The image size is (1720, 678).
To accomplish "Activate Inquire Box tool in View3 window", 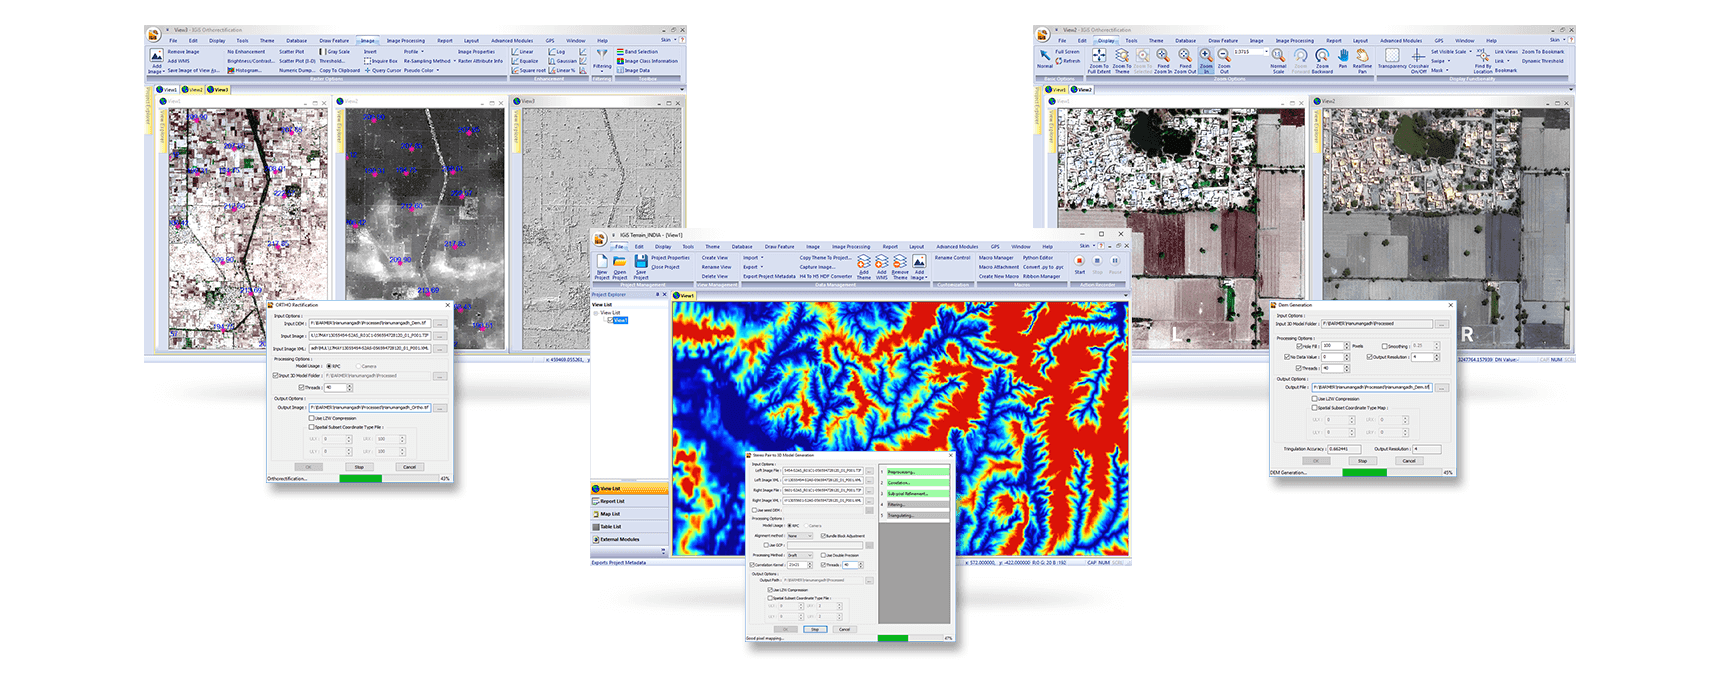I will point(381,61).
